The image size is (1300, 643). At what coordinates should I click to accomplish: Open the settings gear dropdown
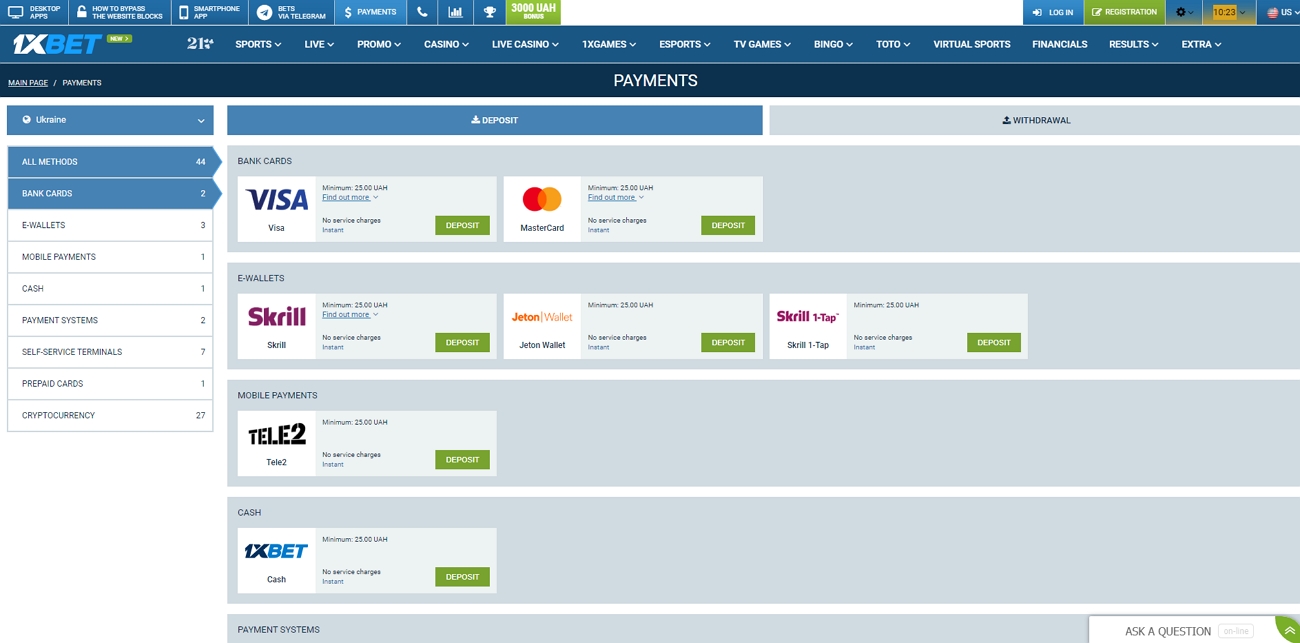pyautogui.click(x=1184, y=12)
